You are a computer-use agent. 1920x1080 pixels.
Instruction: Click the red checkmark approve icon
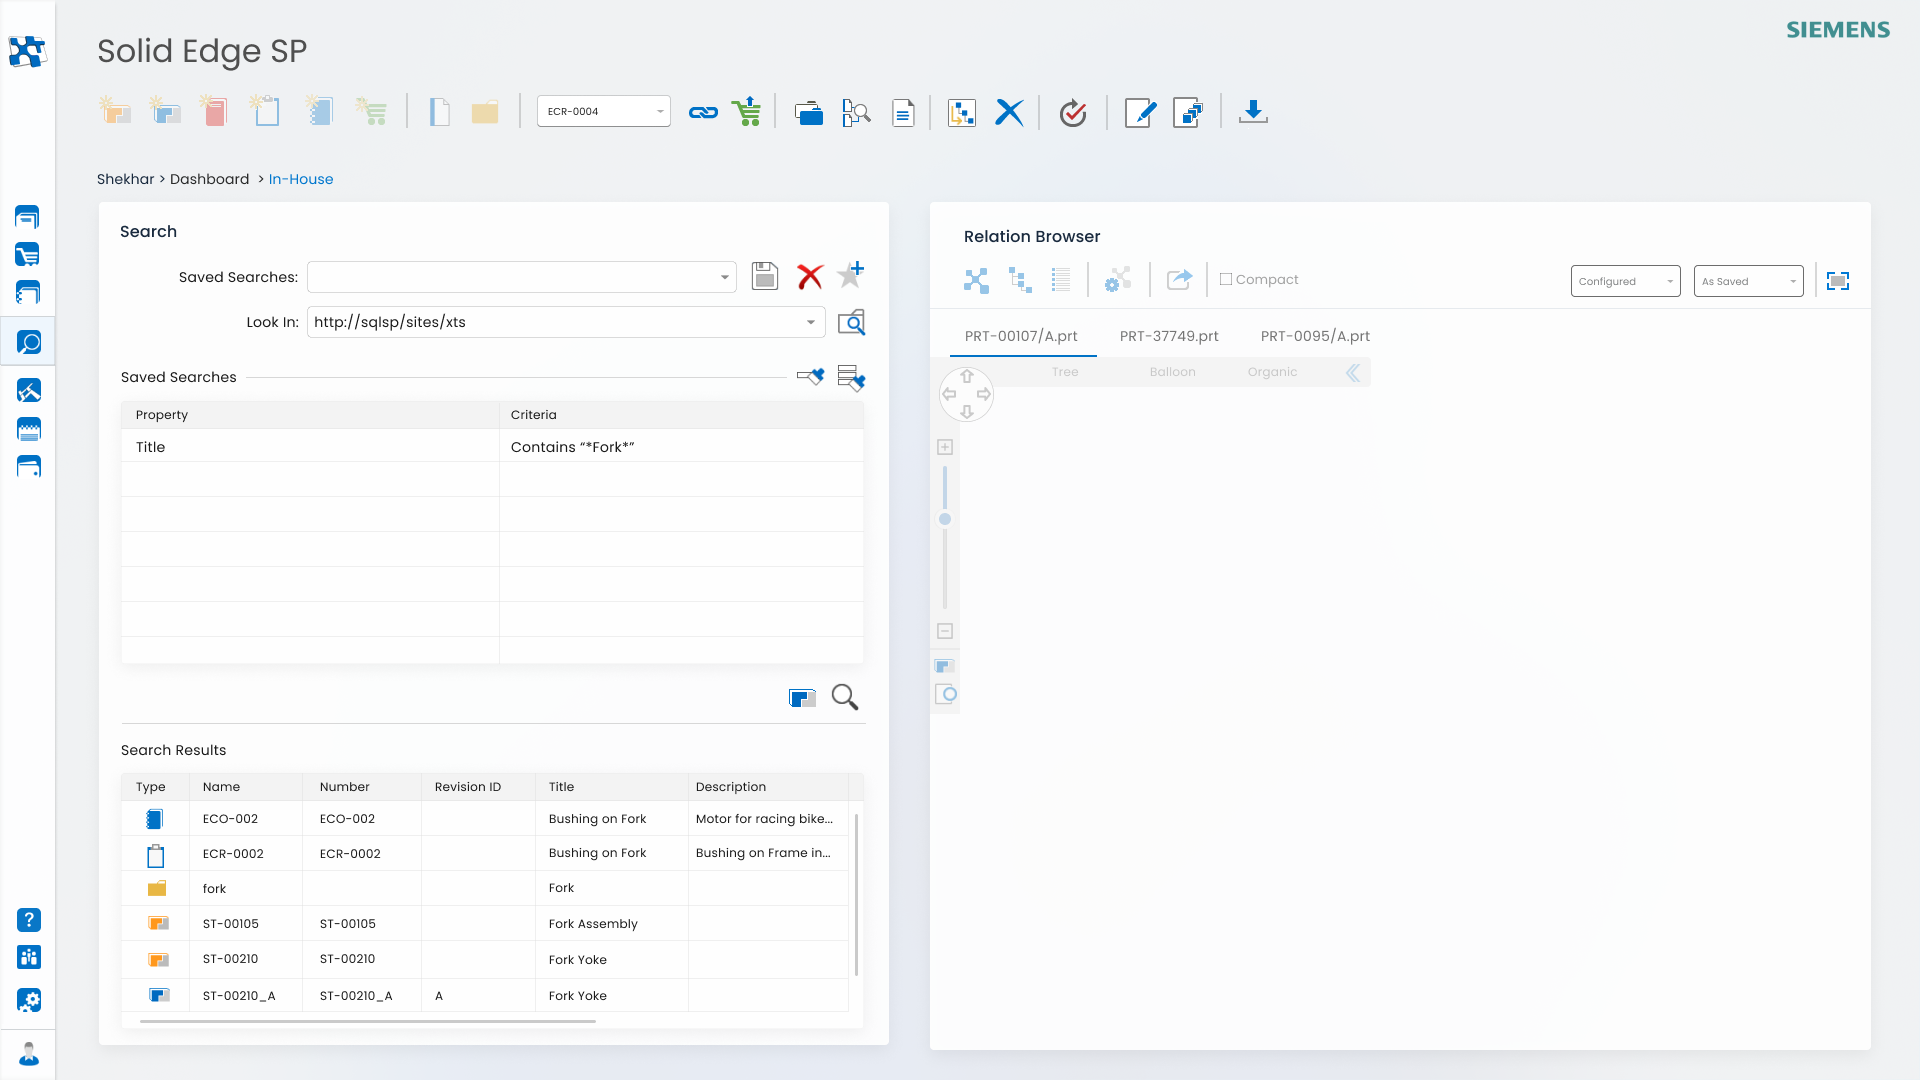tap(1073, 113)
